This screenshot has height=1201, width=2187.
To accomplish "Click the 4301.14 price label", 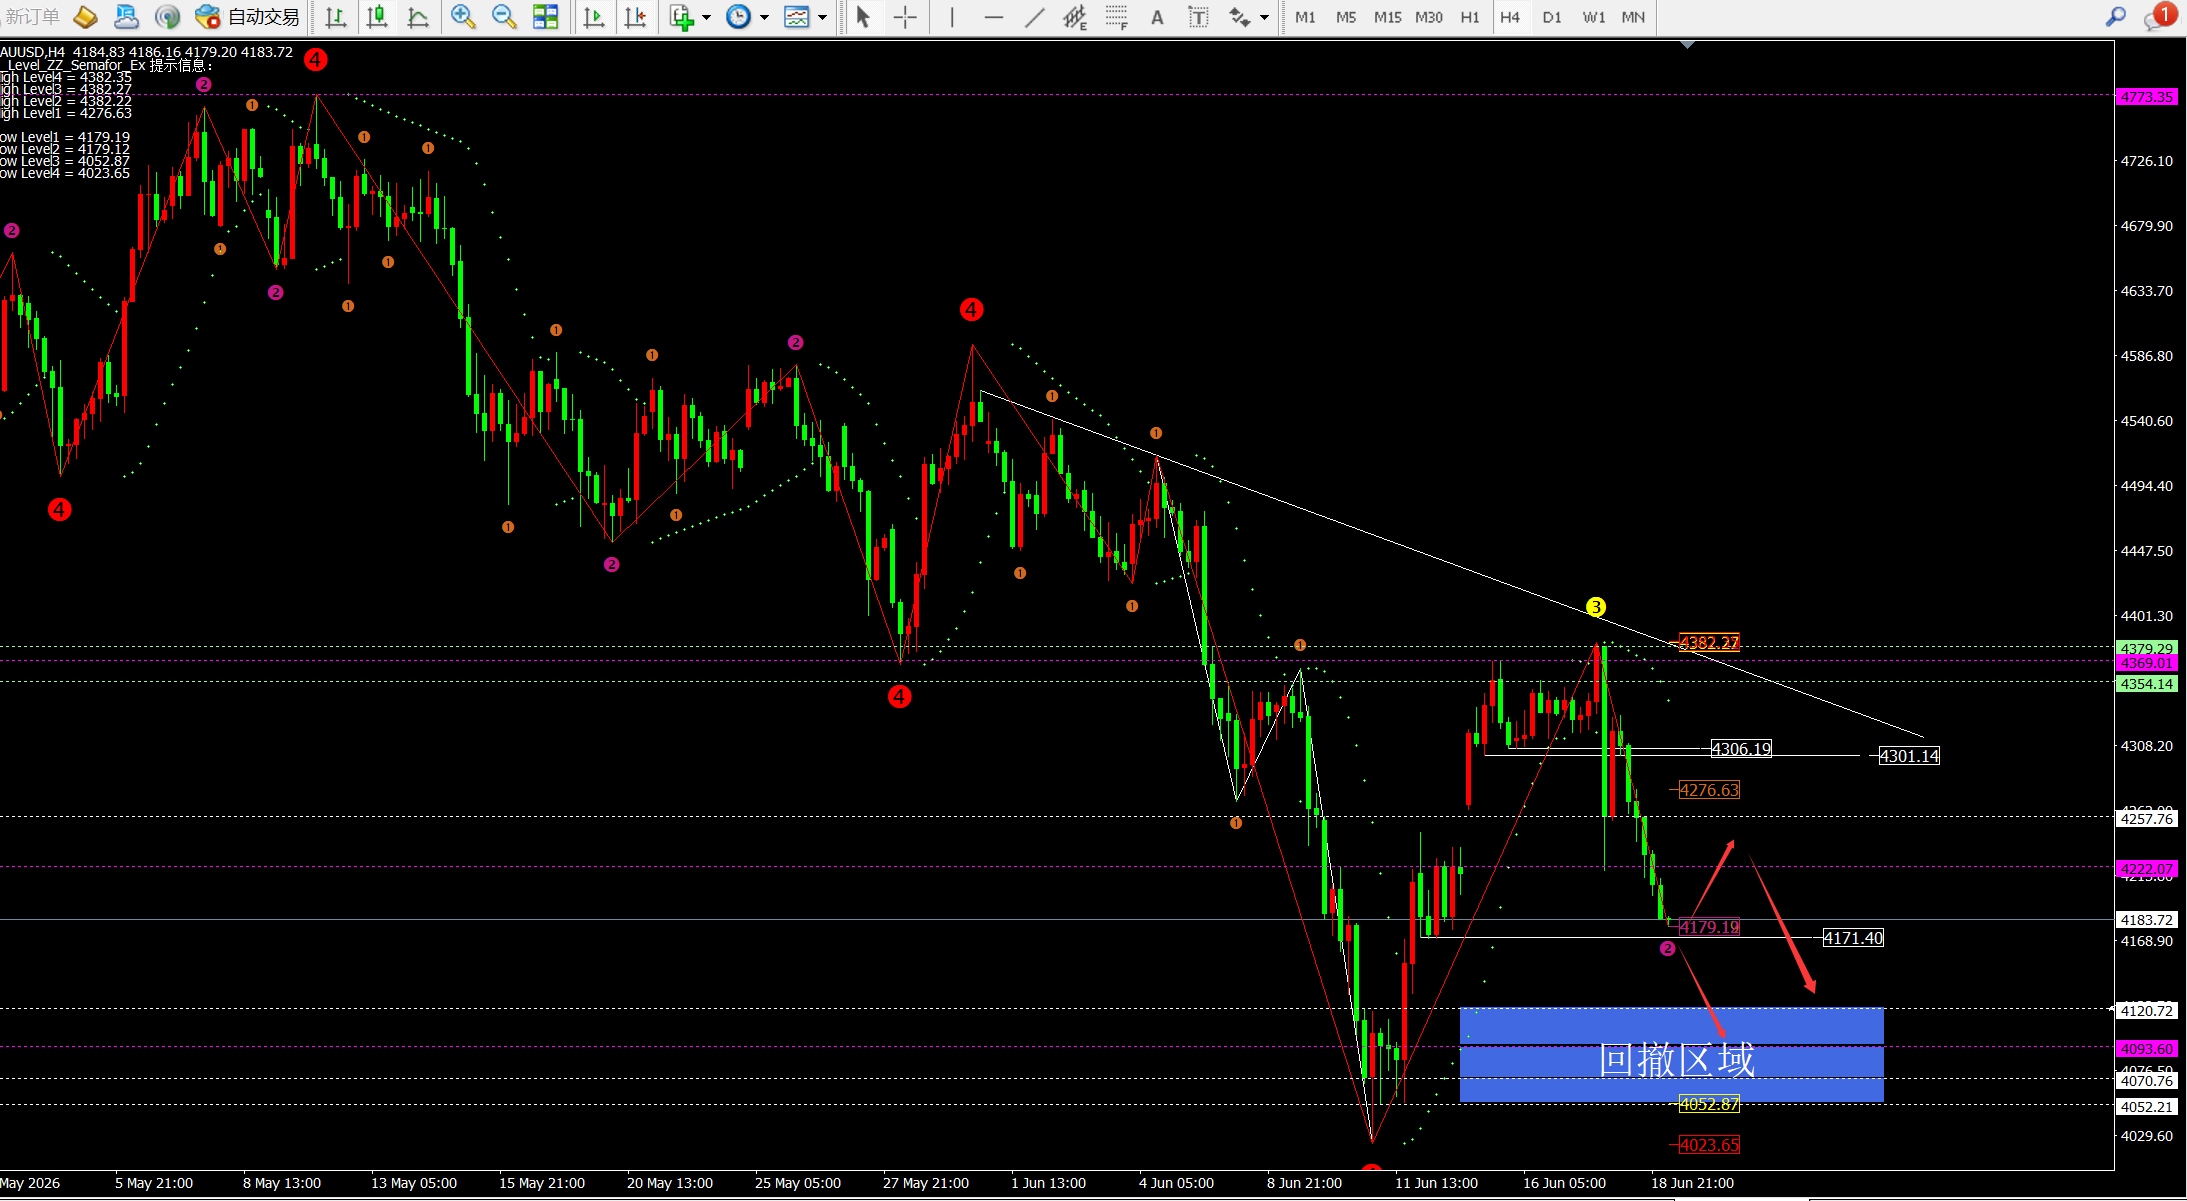I will click(1909, 756).
